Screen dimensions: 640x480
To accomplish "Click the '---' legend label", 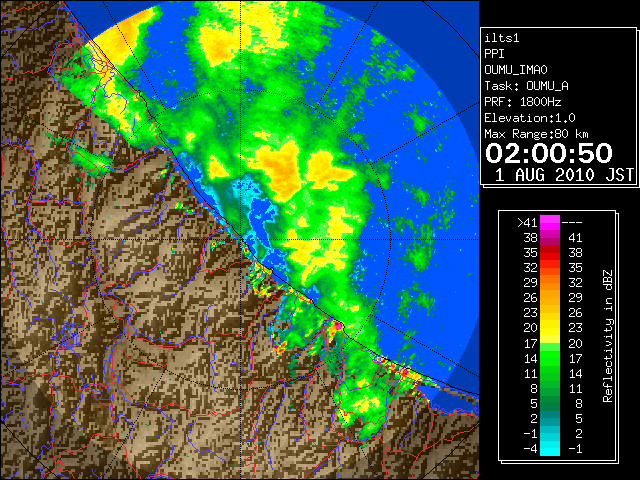I will pyautogui.click(x=572, y=223).
